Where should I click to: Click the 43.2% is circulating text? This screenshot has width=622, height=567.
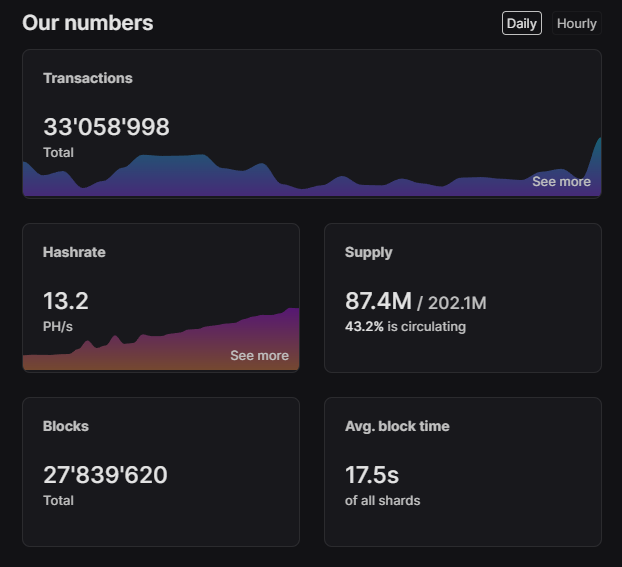(x=405, y=327)
